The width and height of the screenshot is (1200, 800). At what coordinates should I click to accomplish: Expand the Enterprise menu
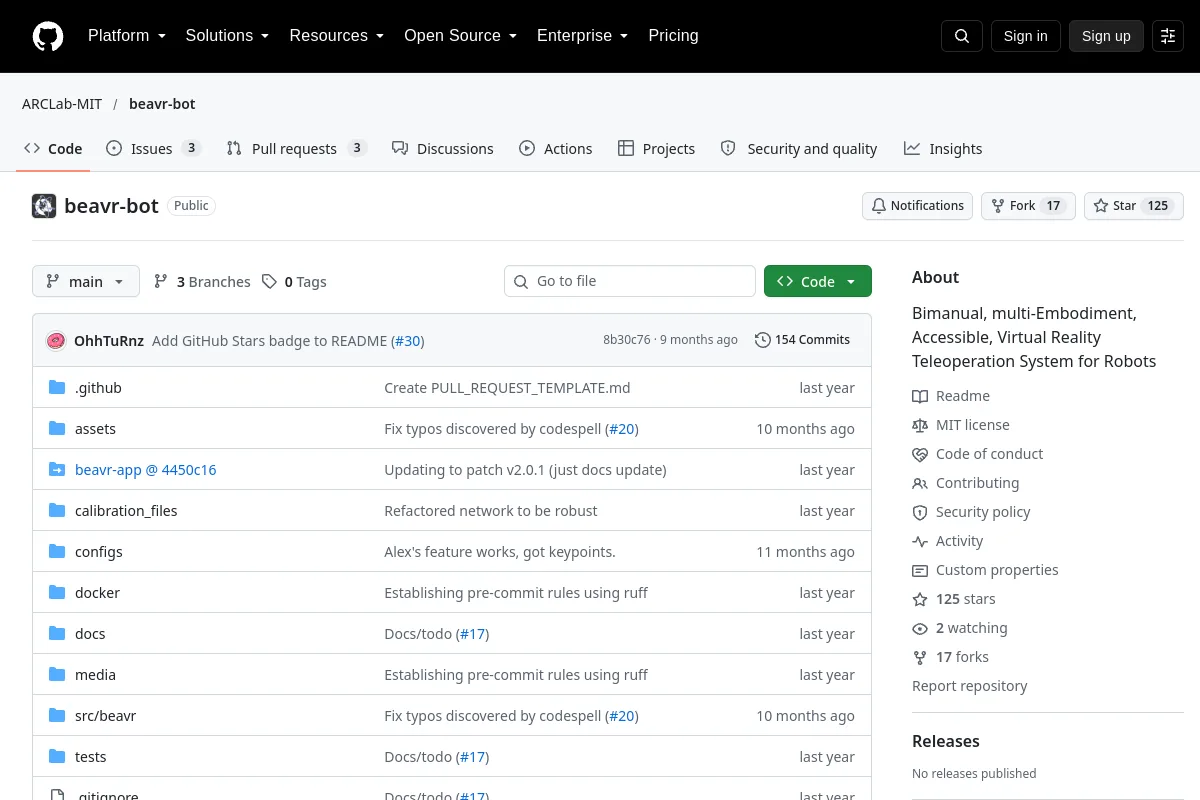582,36
